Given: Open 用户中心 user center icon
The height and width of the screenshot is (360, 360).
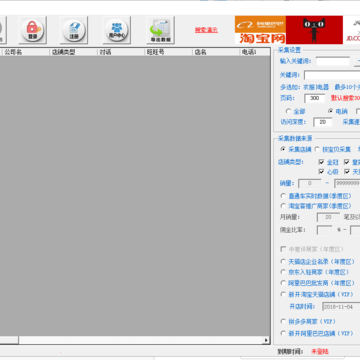Looking at the screenshot, I should click(x=117, y=30).
